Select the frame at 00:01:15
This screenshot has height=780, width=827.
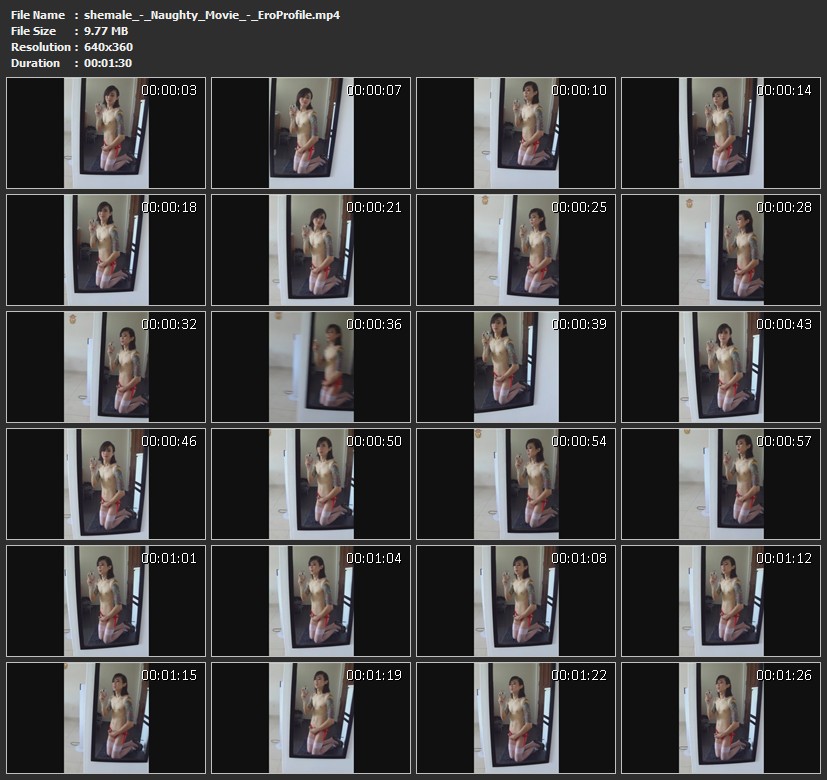point(106,717)
